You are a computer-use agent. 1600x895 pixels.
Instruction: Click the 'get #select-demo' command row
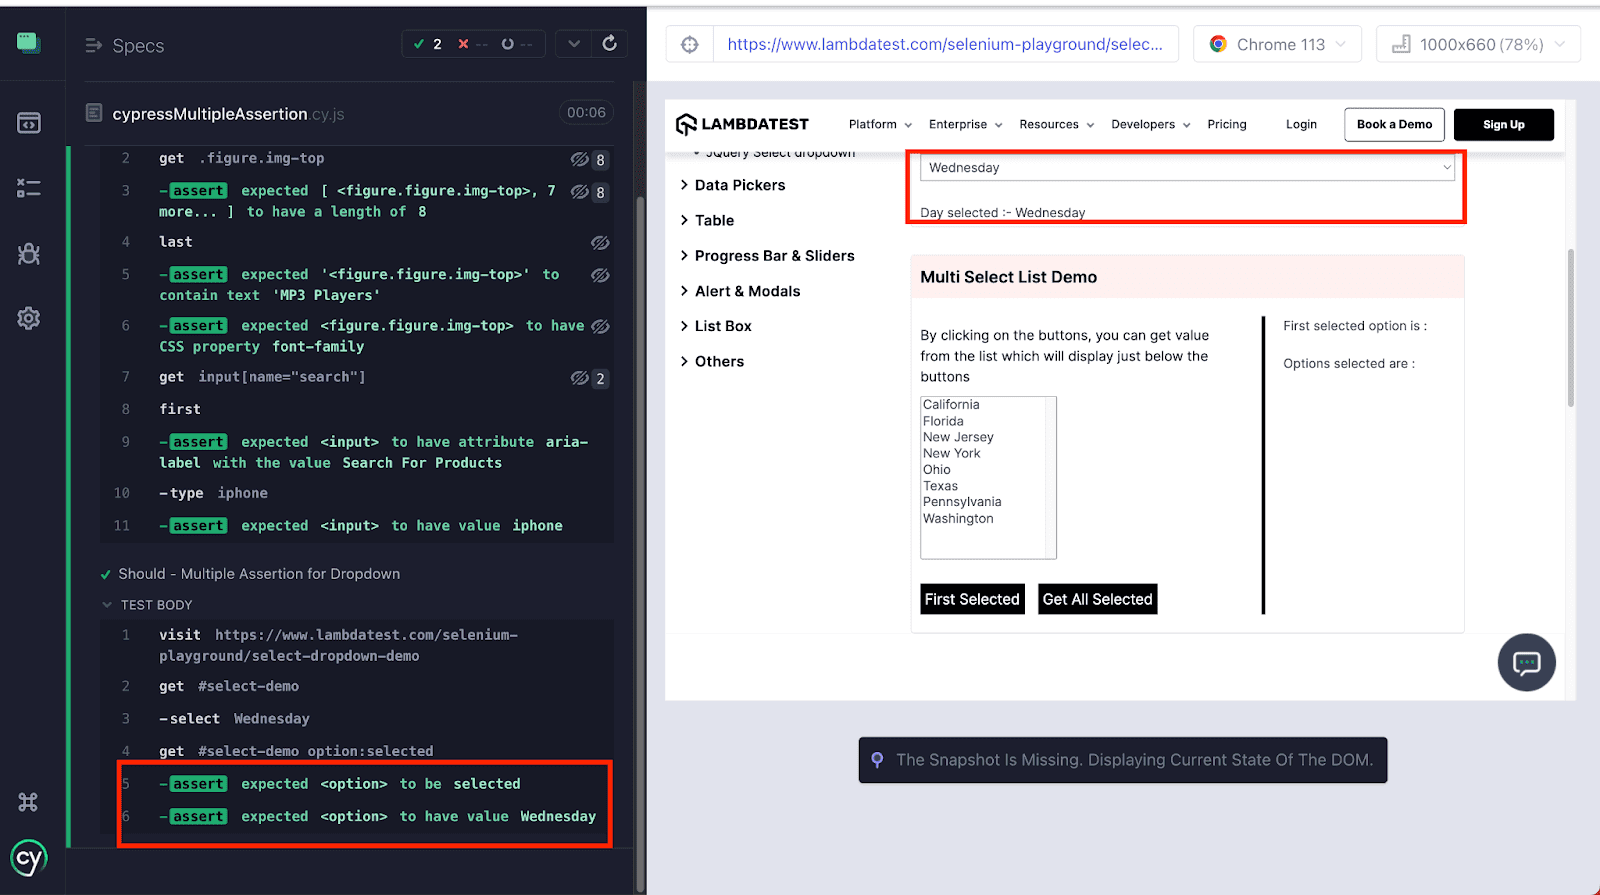(357, 686)
